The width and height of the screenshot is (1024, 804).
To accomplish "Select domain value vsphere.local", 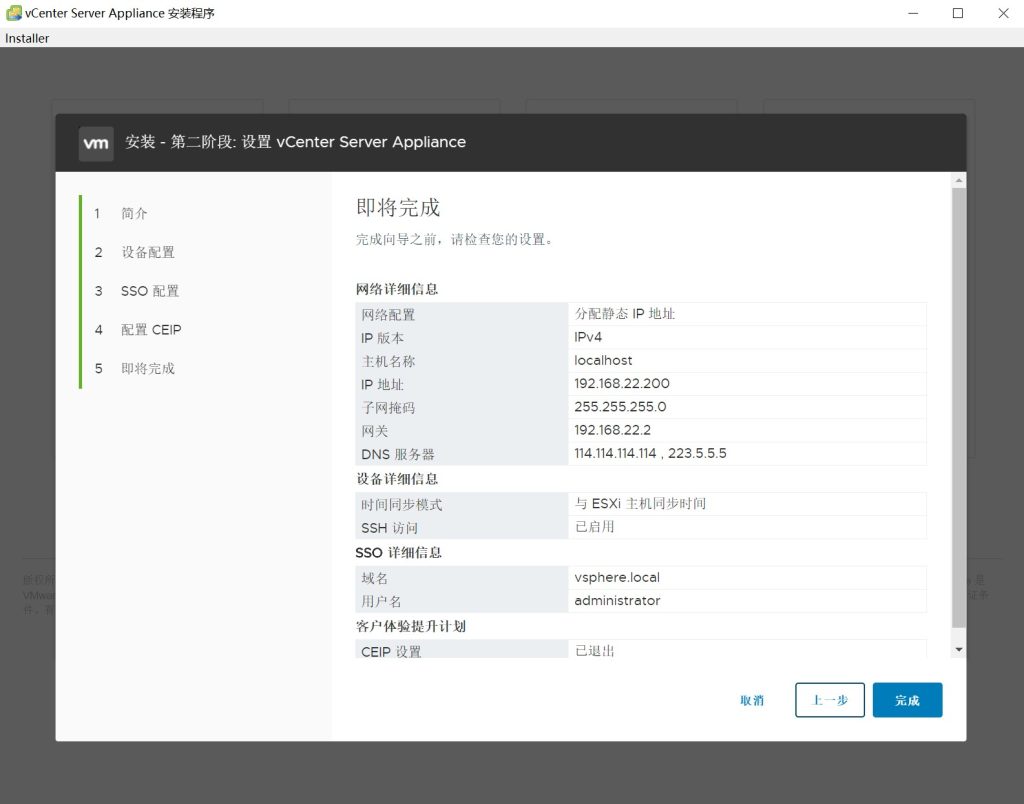I will click(x=616, y=577).
